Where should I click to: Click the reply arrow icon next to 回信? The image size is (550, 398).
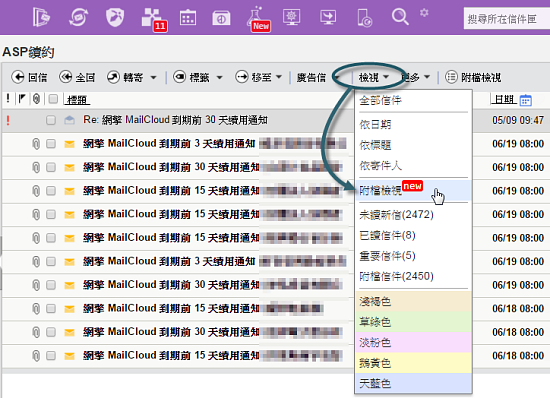click(x=18, y=77)
